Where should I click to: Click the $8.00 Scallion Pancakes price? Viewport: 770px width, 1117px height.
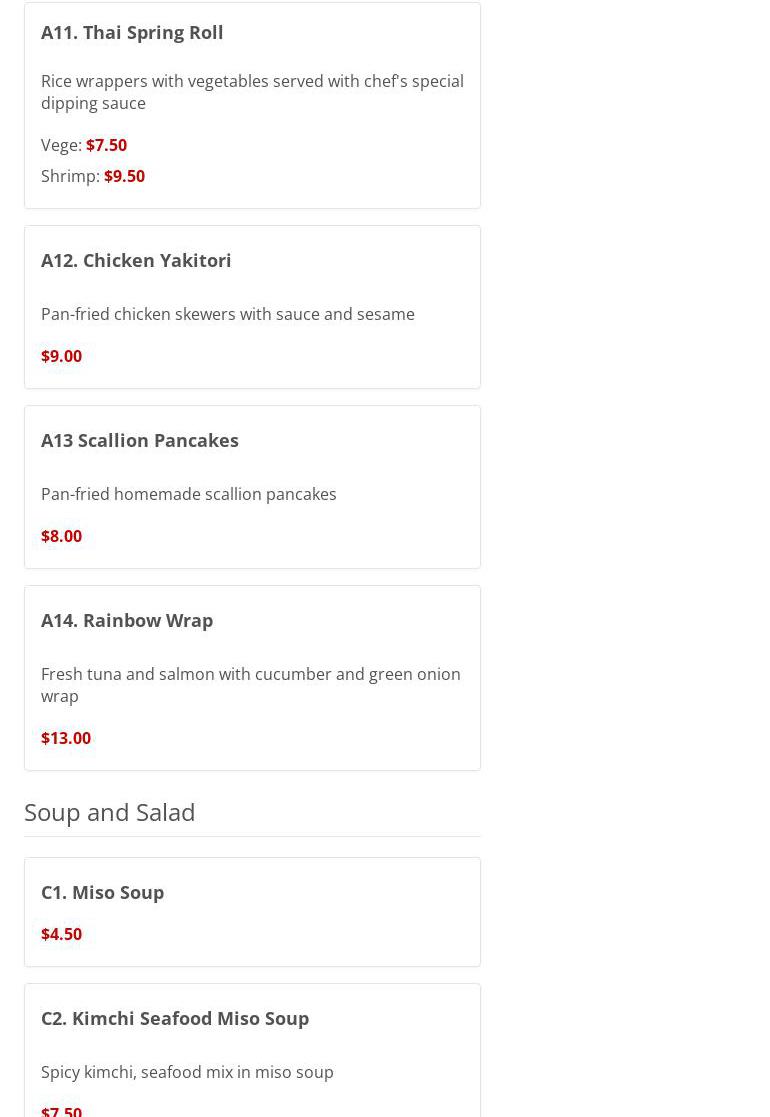(61, 536)
